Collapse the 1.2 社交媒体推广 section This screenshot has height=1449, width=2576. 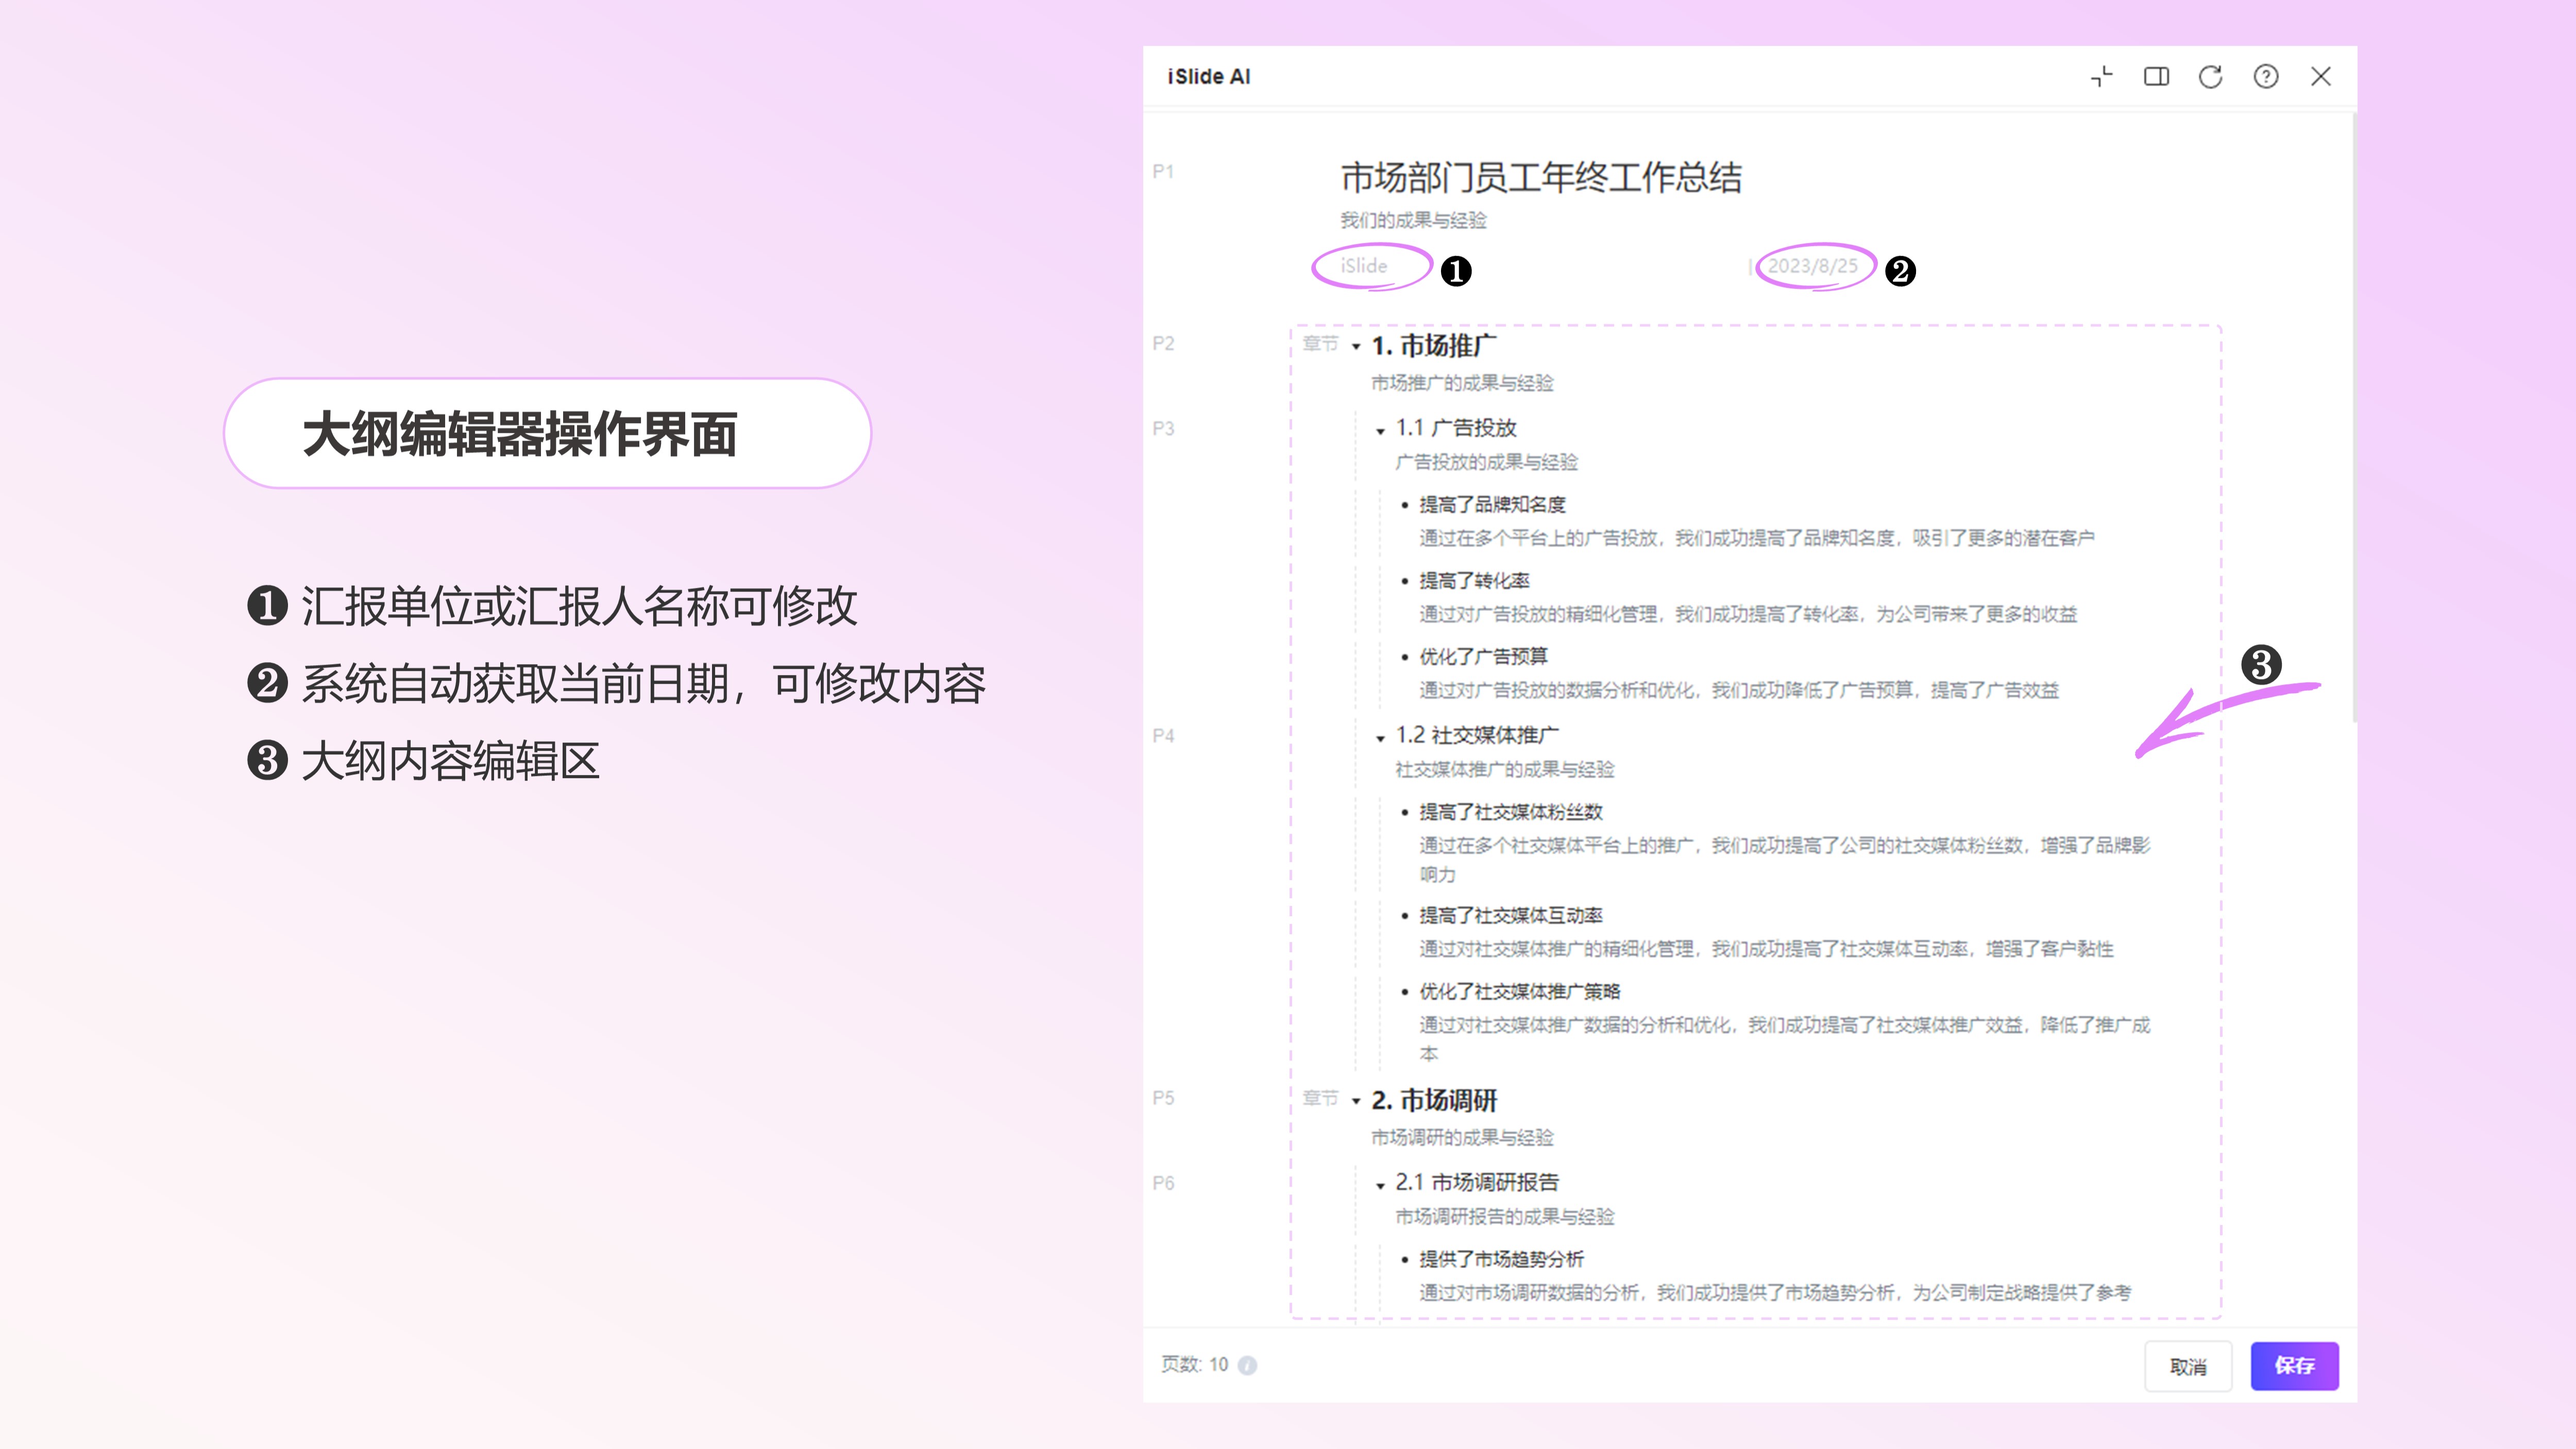coord(1380,738)
